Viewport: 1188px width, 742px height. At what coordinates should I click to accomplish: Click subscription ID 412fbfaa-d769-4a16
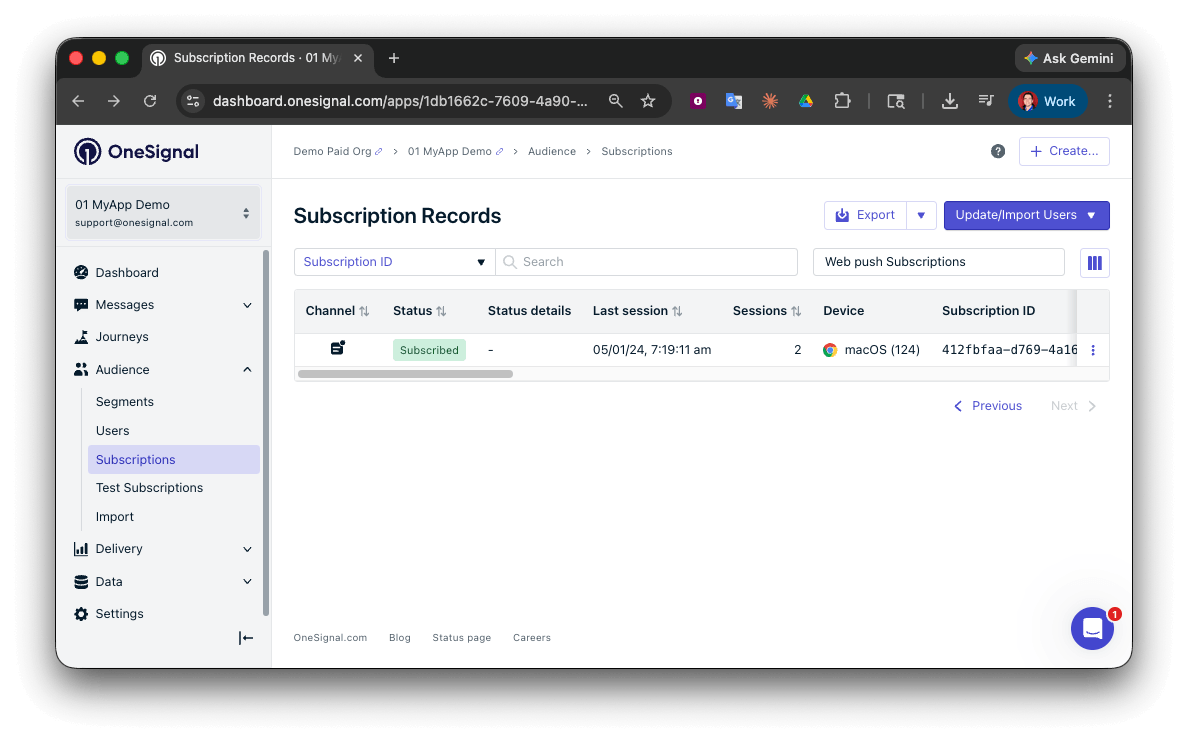pyautogui.click(x=1009, y=350)
